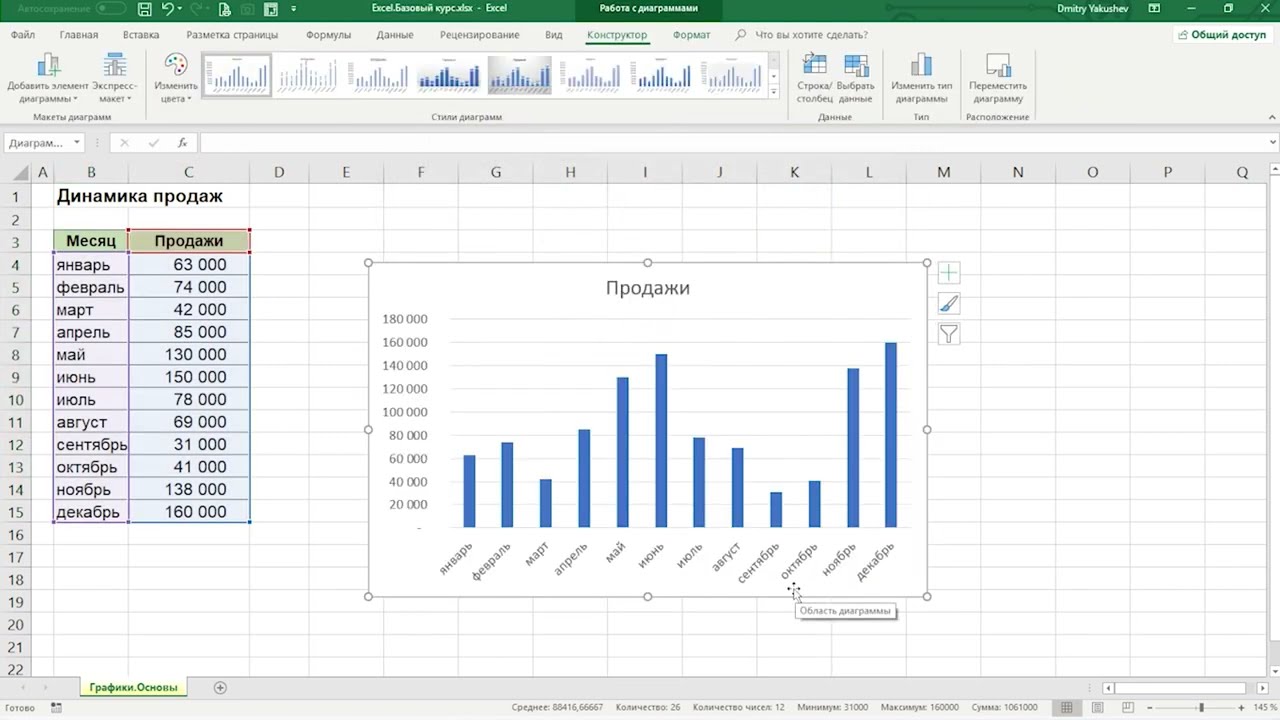Screen dimensions: 1280x720
Task: Open the Файл menu
Action: pos(23,34)
